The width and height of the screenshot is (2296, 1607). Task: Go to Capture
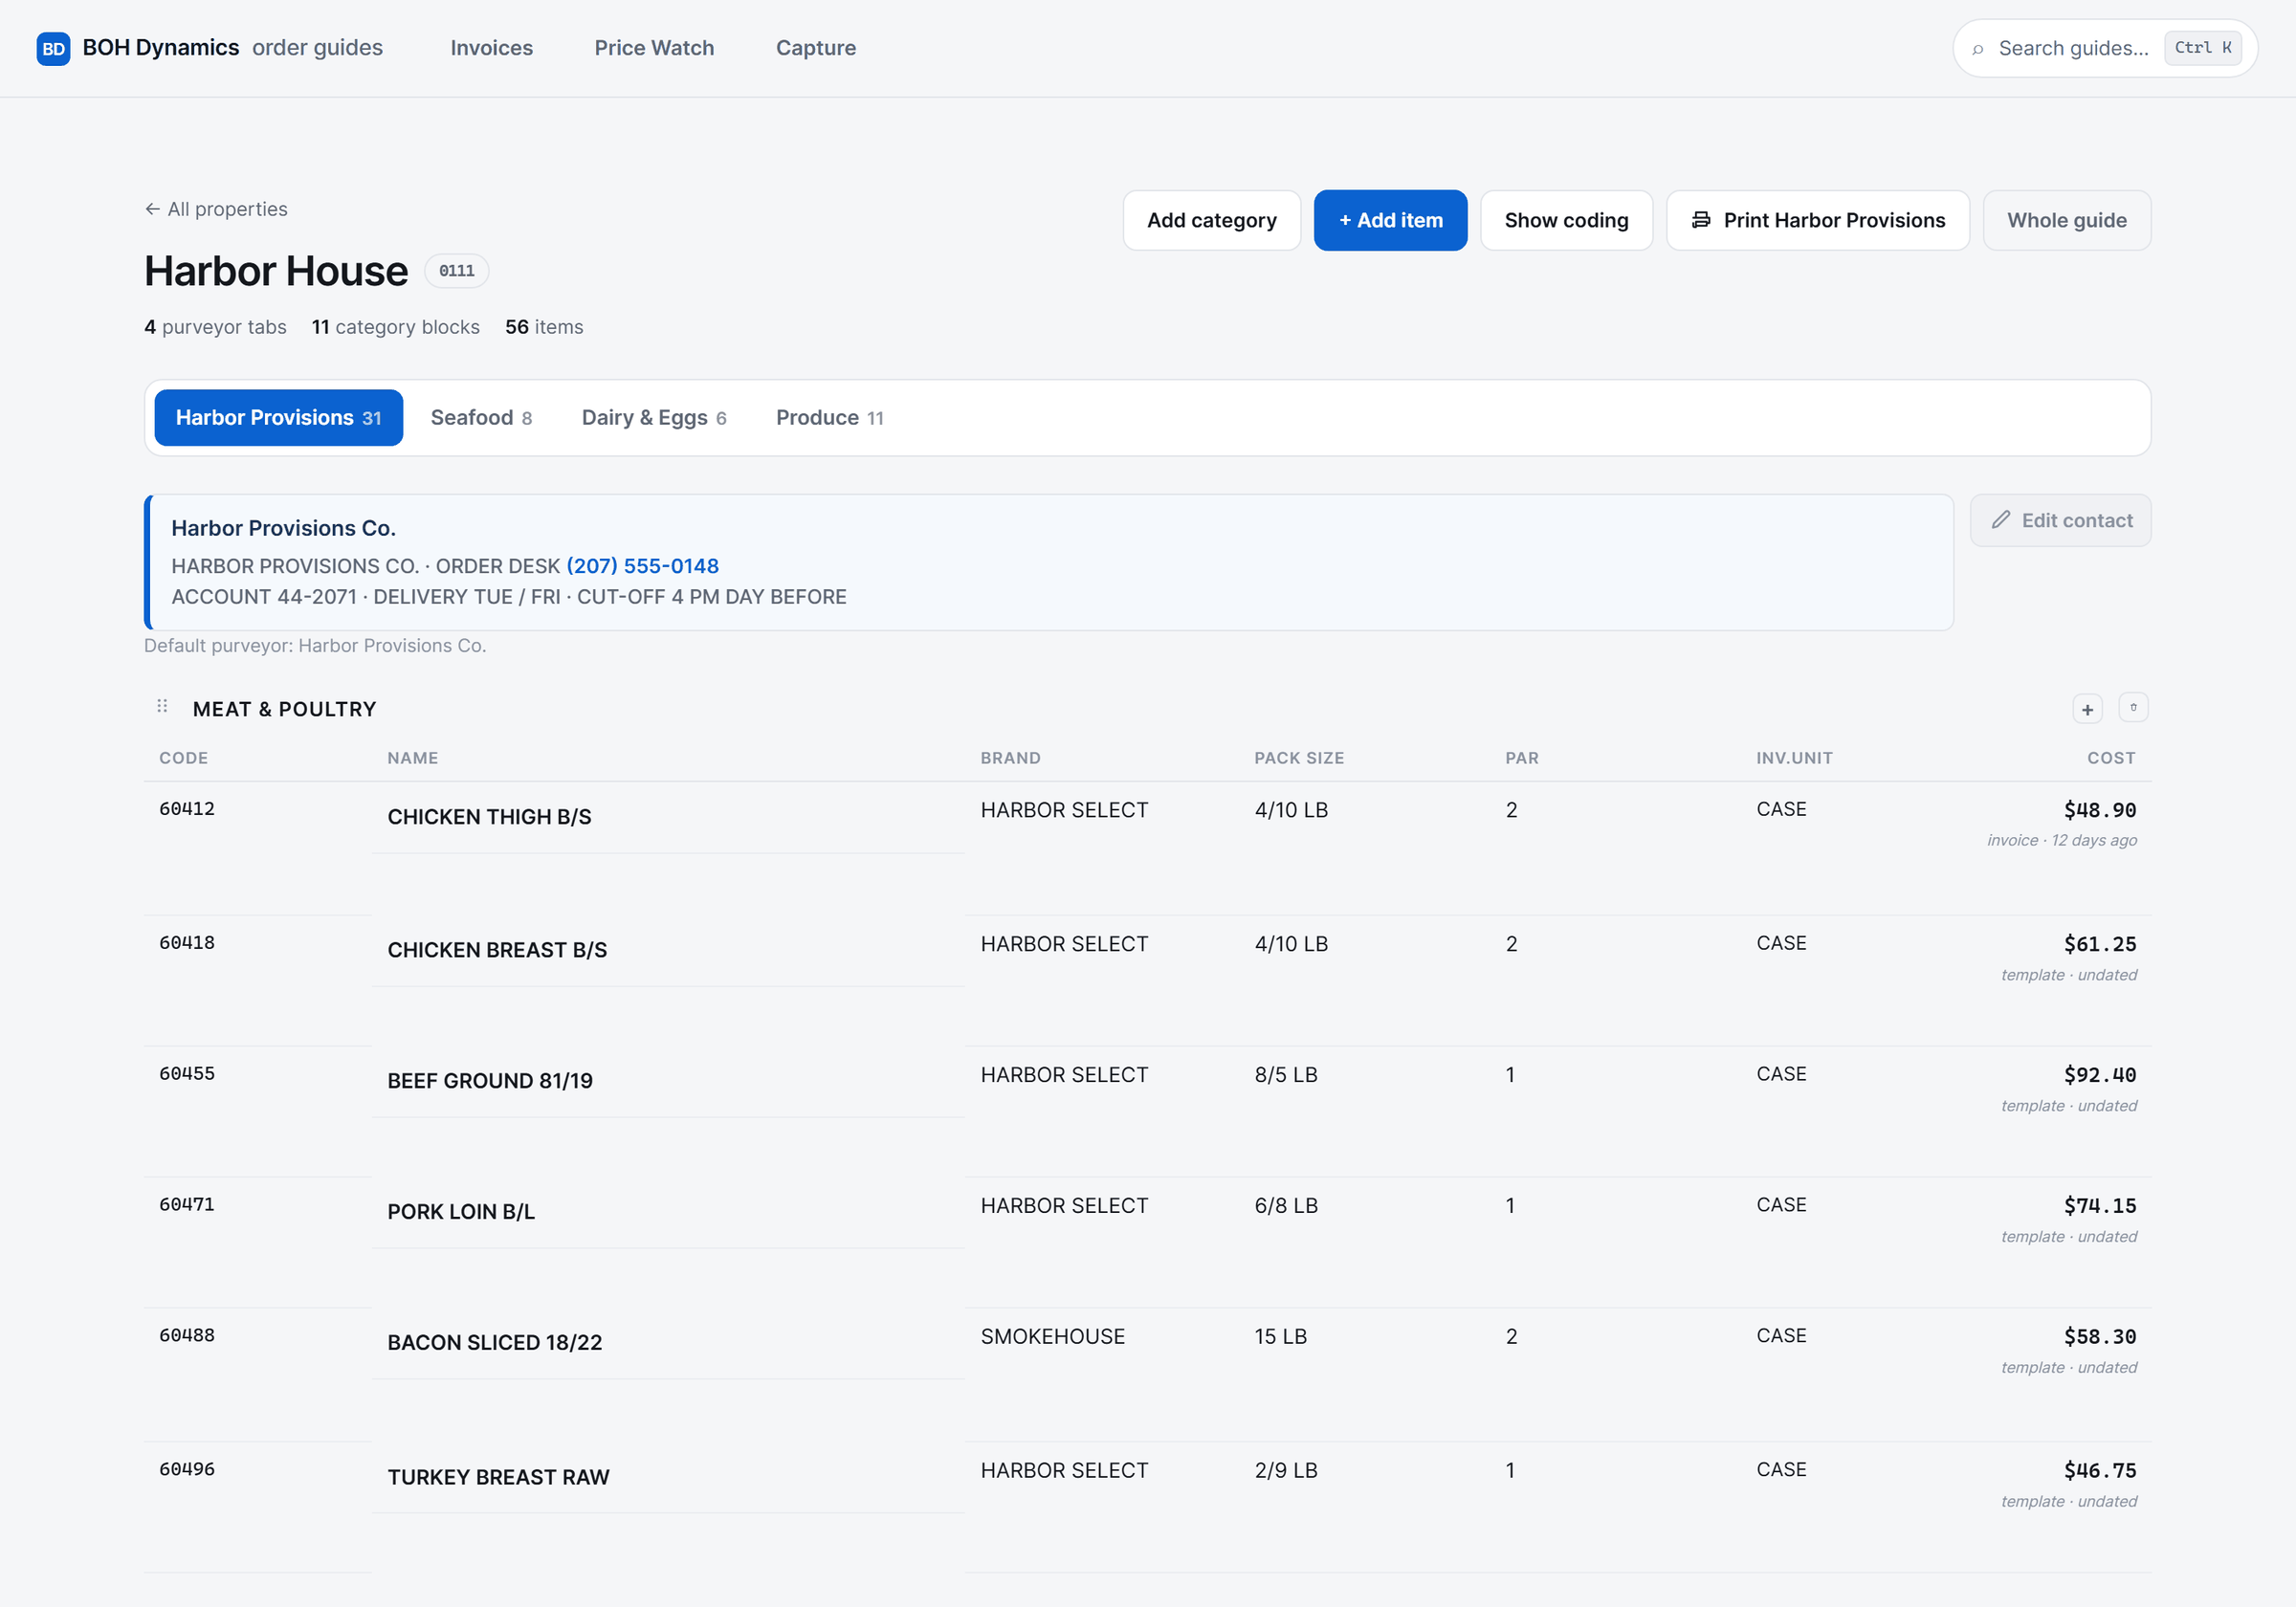pos(816,48)
